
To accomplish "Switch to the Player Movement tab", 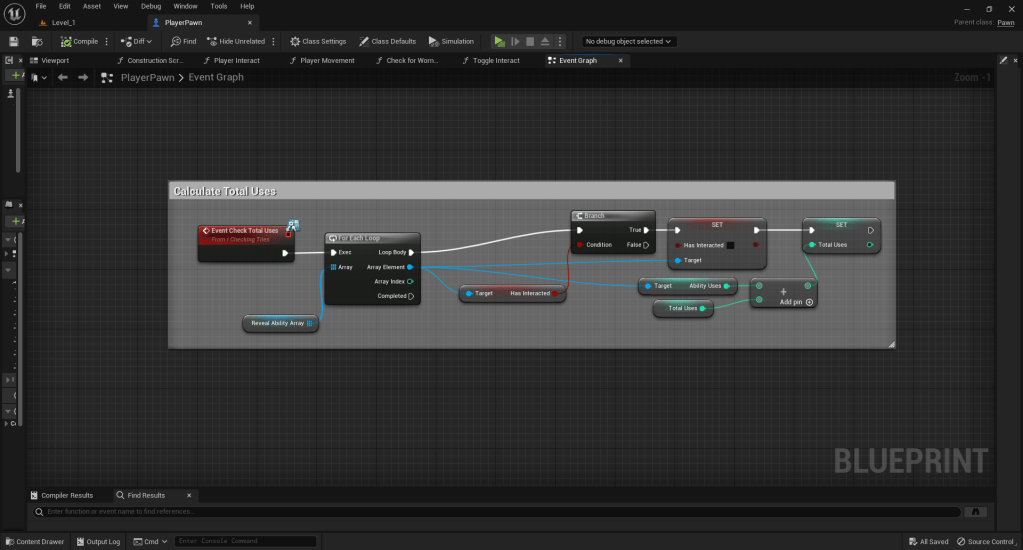I will click(x=327, y=60).
